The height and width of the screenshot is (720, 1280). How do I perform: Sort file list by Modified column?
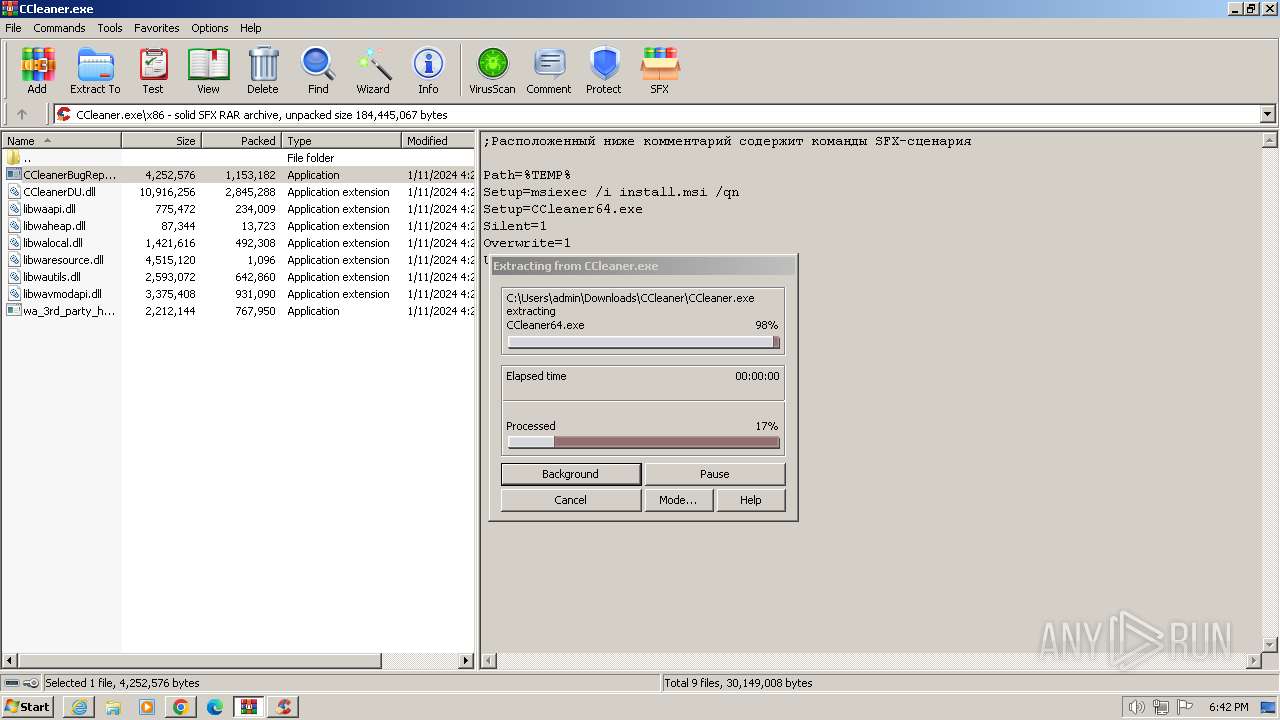[438, 141]
